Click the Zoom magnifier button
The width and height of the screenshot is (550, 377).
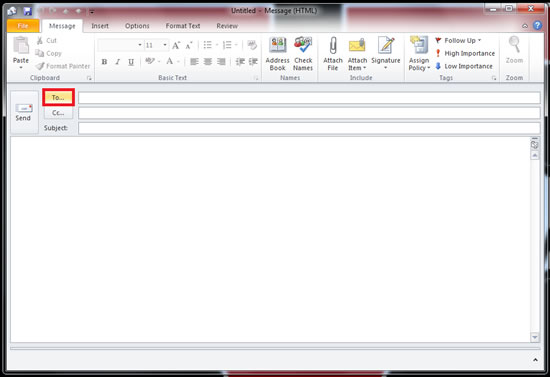(514, 50)
